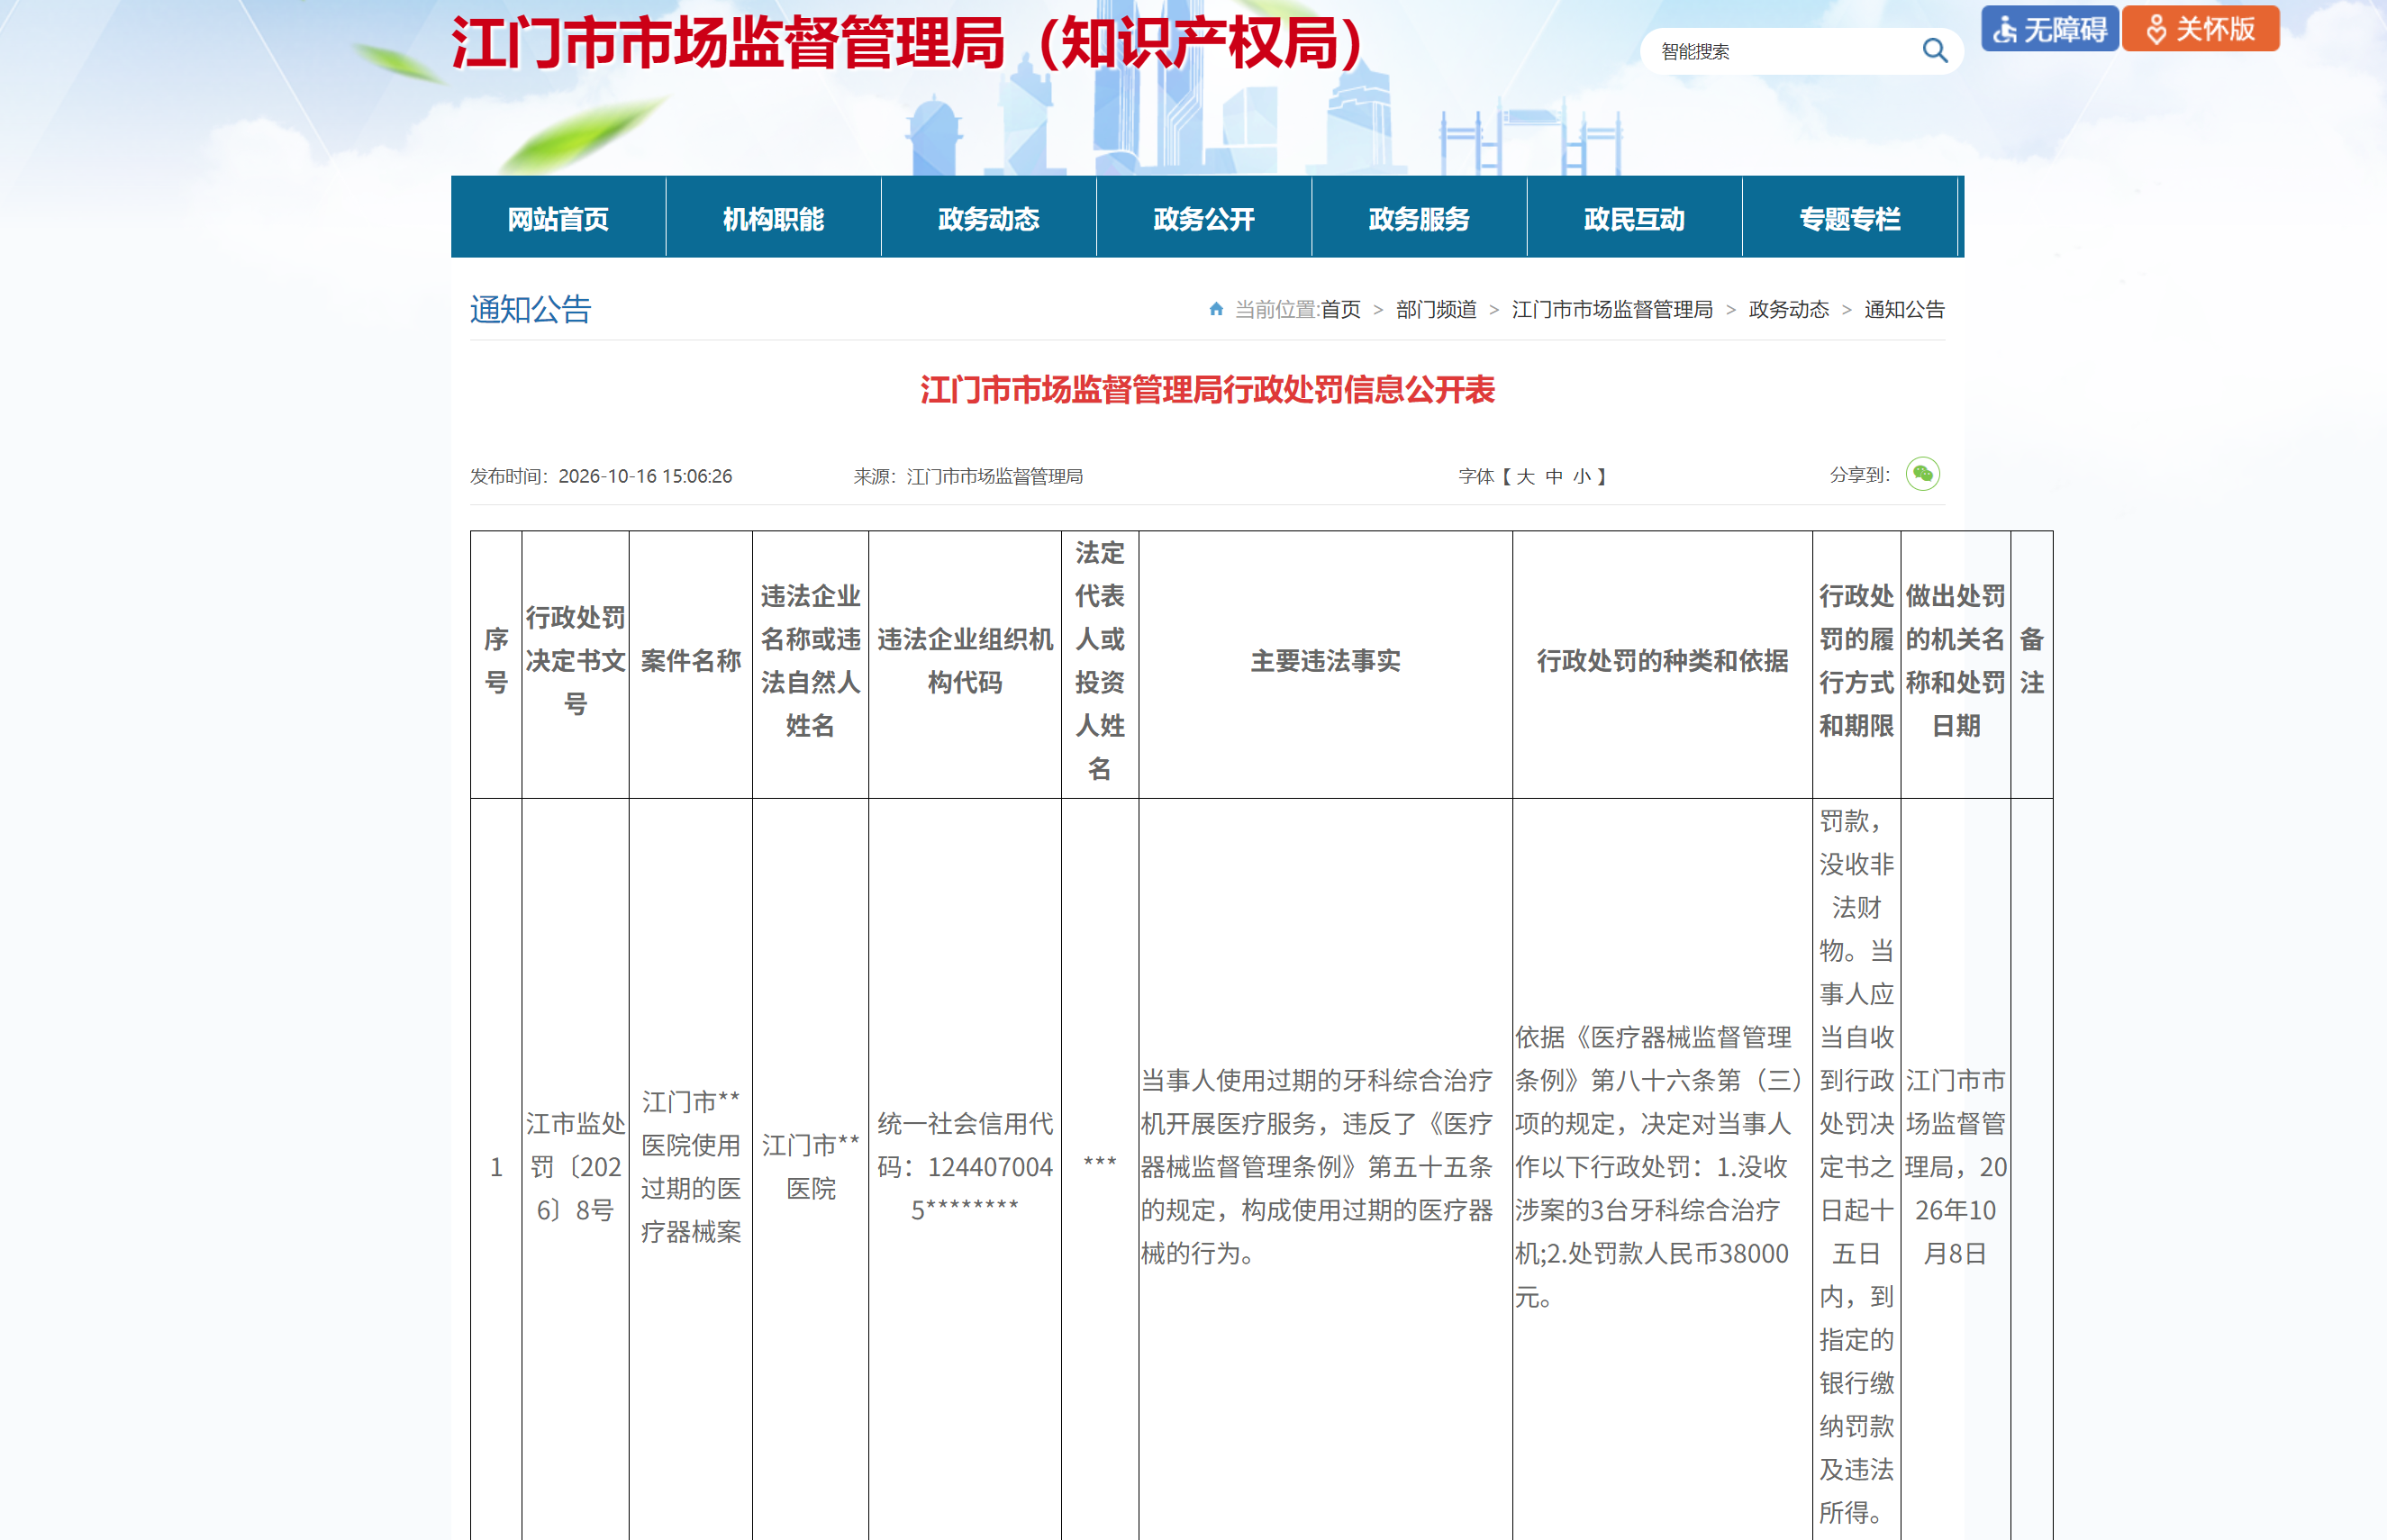Open the 政务动态 navigation tab
The width and height of the screenshot is (2387, 1540).
point(988,218)
